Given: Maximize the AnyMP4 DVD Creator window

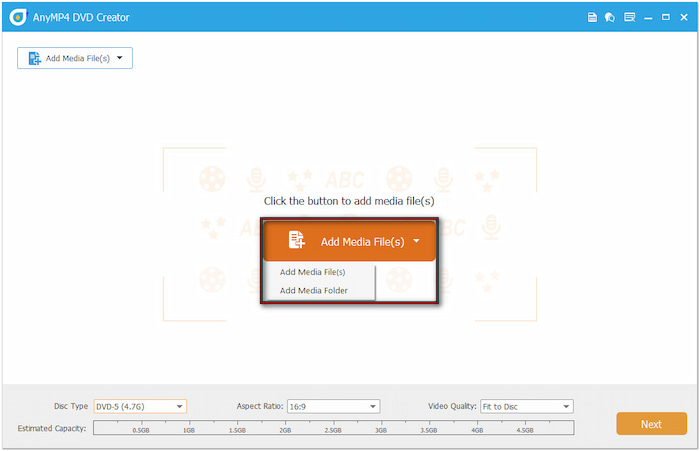Looking at the screenshot, I should pyautogui.click(x=666, y=17).
